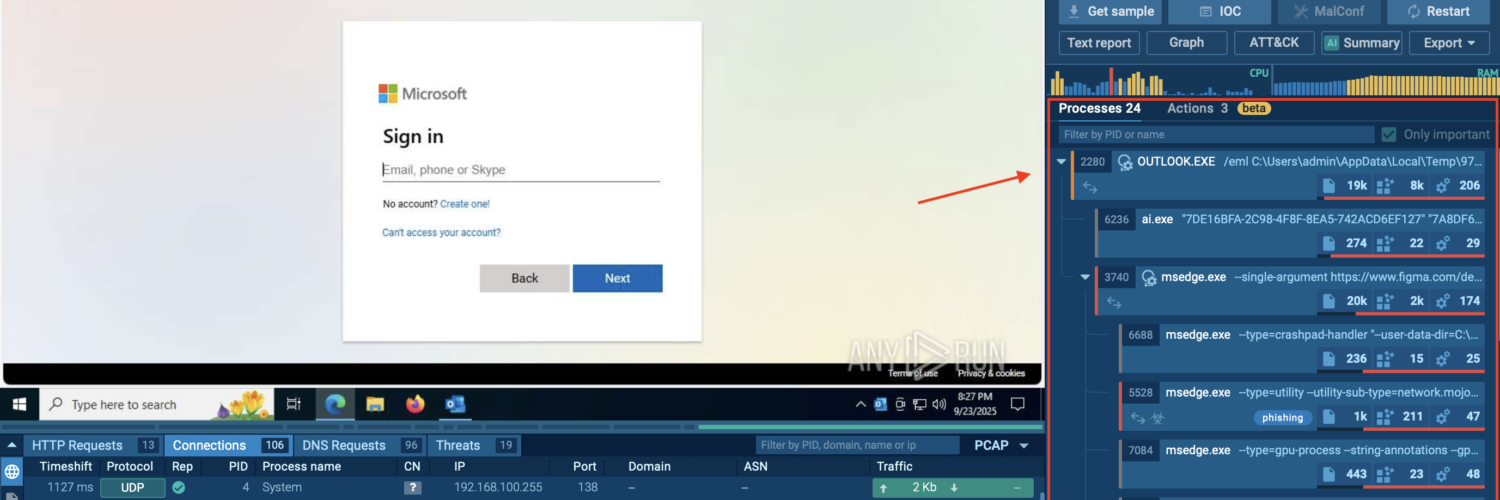This screenshot has width=1500, height=500.
Task: Select the msedge.exe gpu-process row 7084
Action: [1303, 462]
